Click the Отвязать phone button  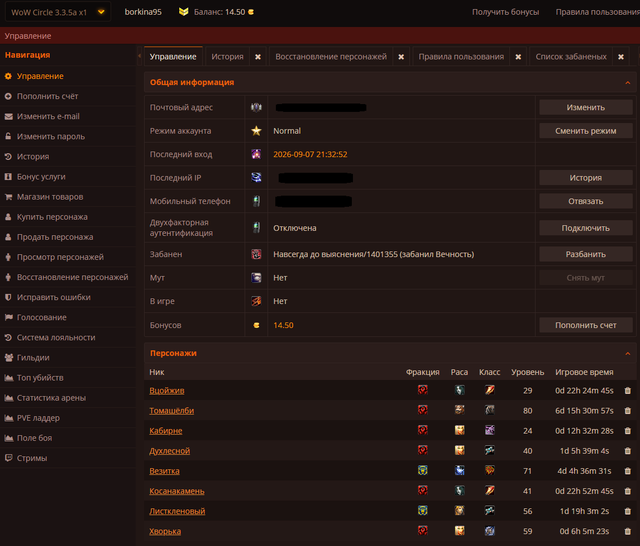coord(586,201)
